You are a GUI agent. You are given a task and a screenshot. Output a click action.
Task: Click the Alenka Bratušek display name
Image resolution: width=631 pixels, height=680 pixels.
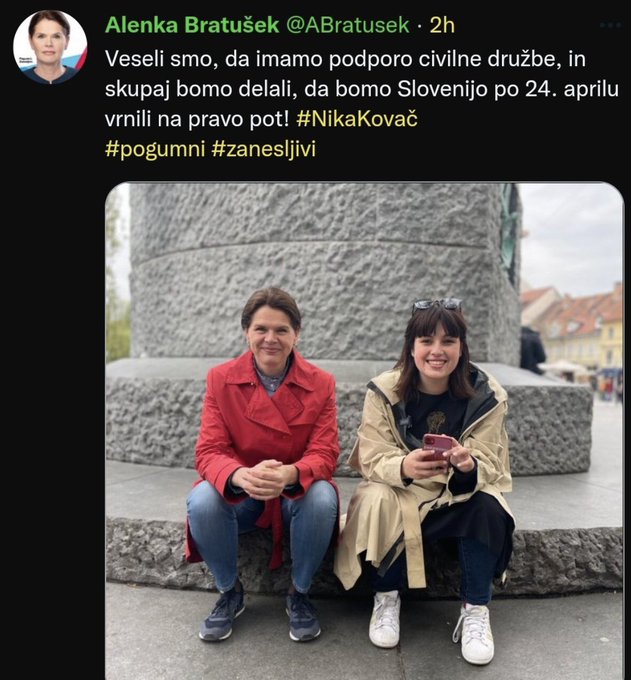[192, 25]
